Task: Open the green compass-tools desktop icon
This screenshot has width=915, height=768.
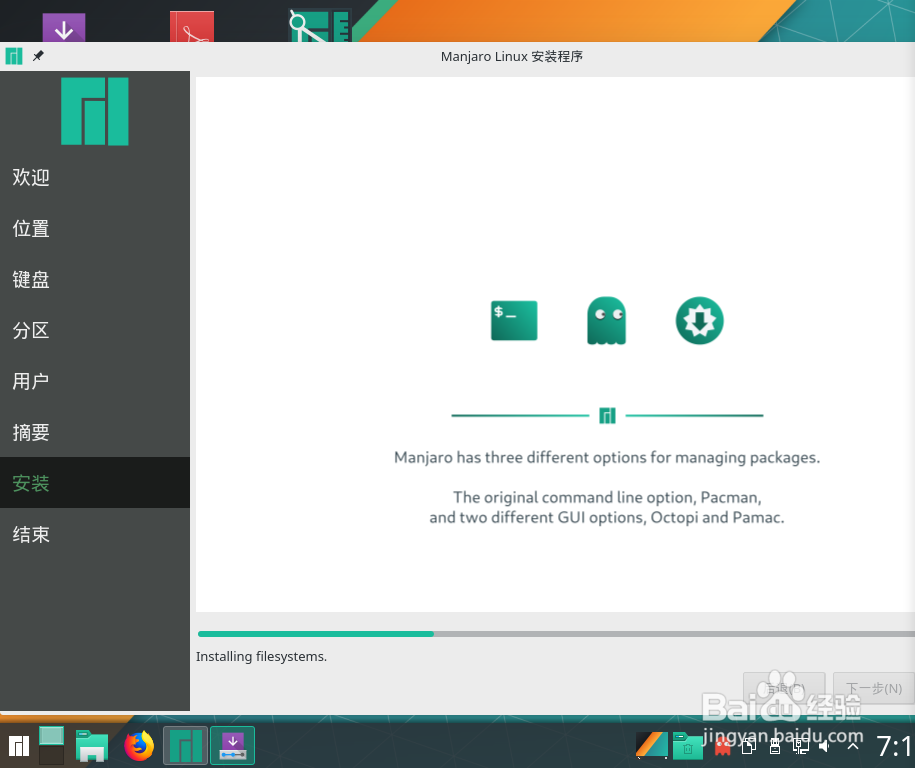Action: tap(320, 26)
